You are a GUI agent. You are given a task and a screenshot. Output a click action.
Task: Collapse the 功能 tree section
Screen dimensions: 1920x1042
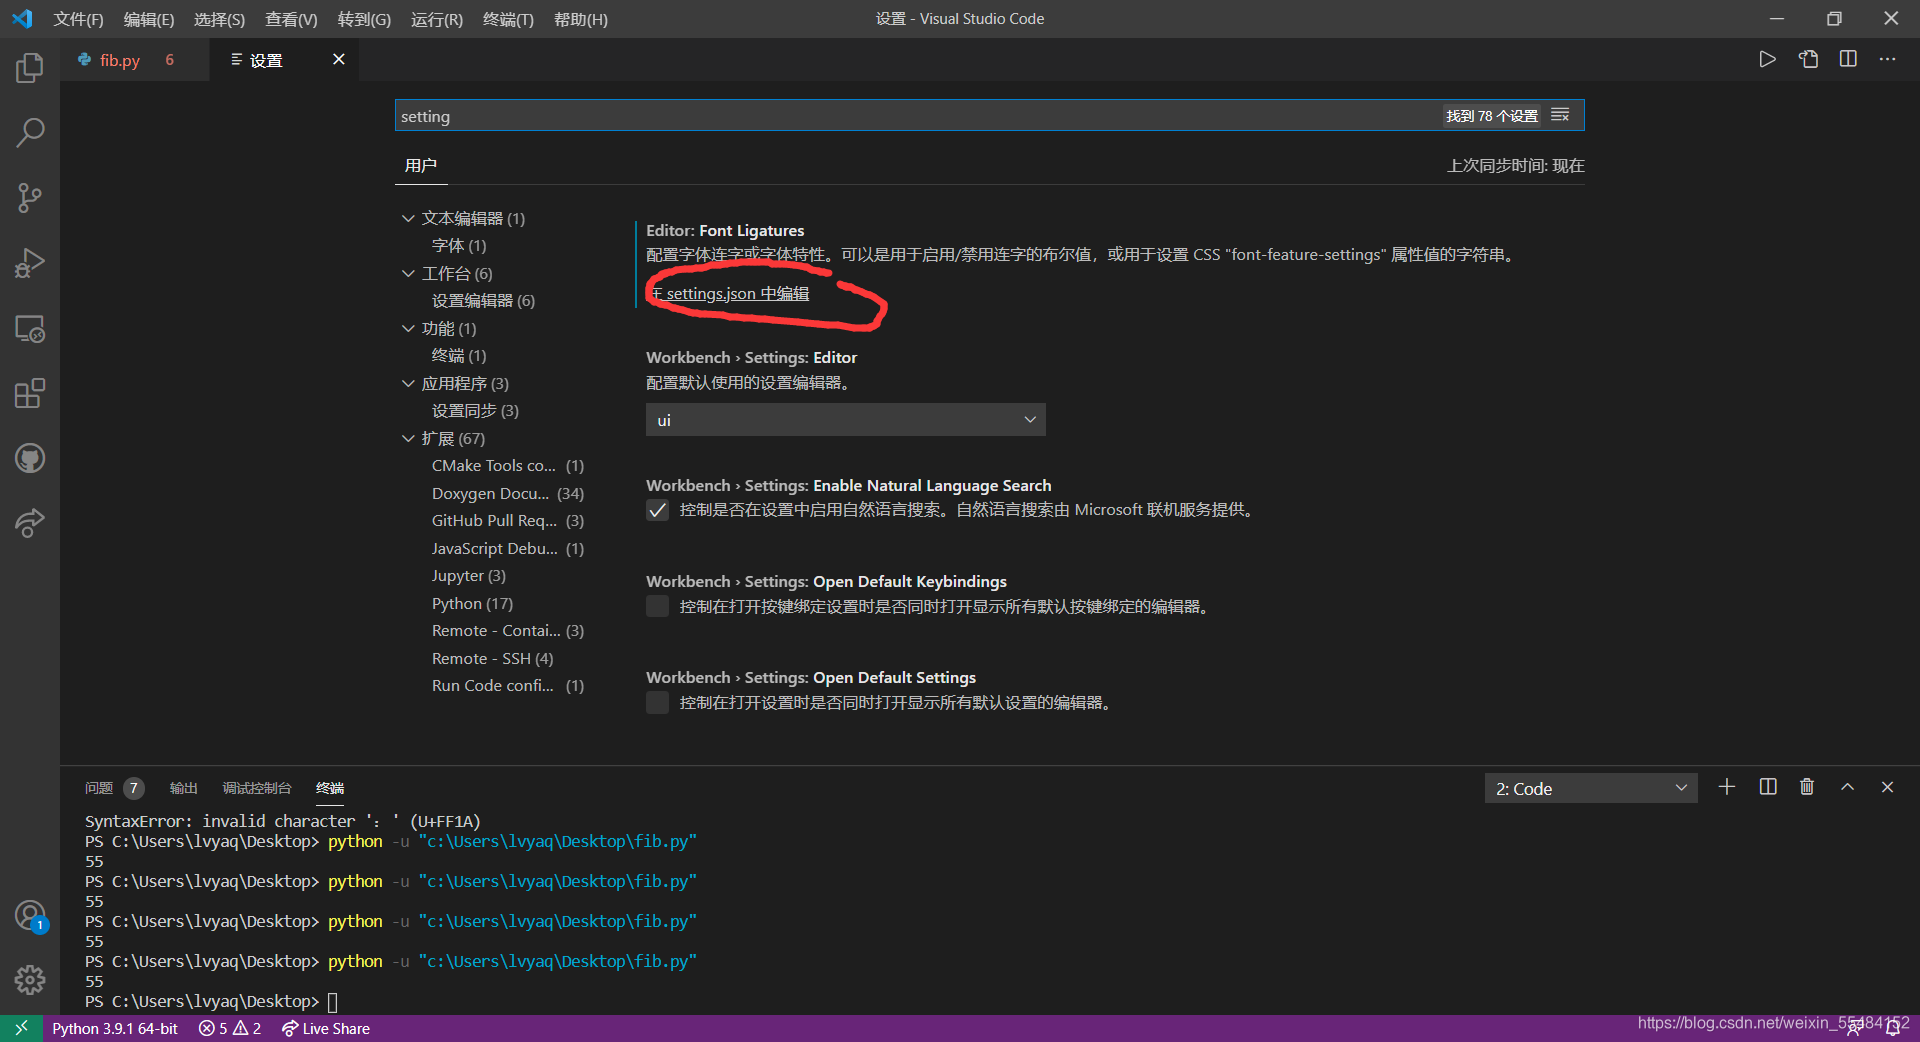(408, 328)
